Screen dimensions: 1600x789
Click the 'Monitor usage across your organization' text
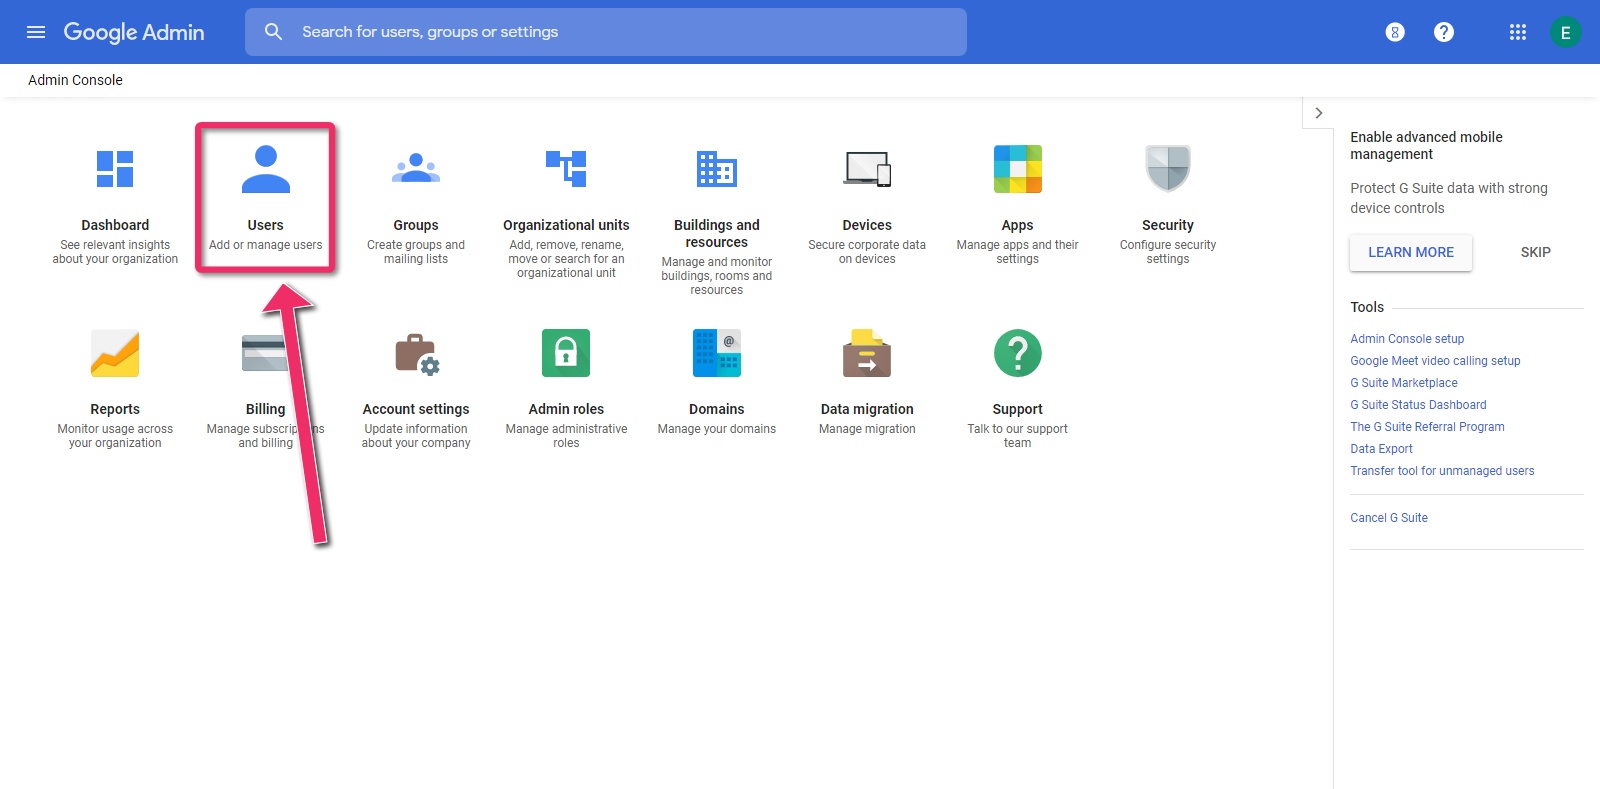115,436
